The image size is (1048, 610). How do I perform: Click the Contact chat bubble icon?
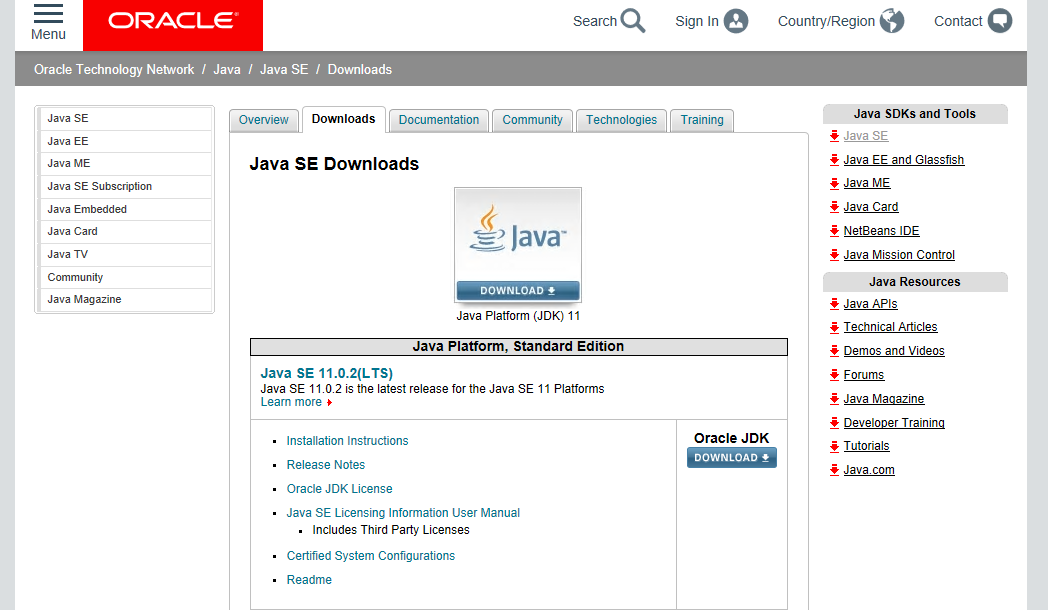(1000, 21)
